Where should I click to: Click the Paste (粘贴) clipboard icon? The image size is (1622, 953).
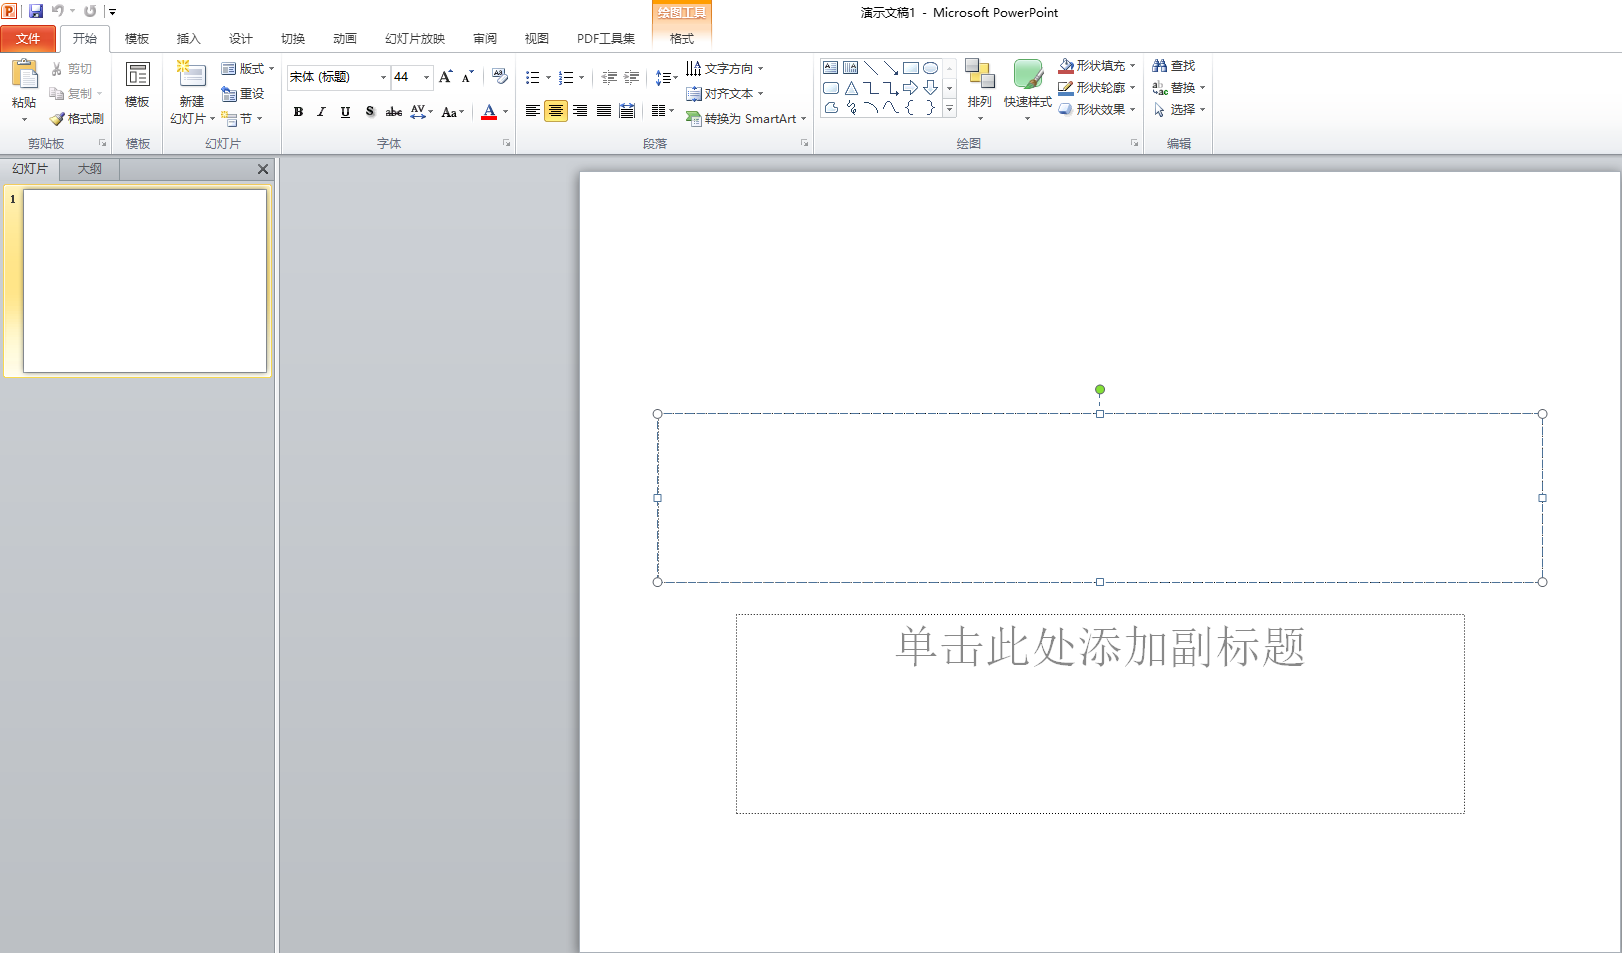[24, 74]
